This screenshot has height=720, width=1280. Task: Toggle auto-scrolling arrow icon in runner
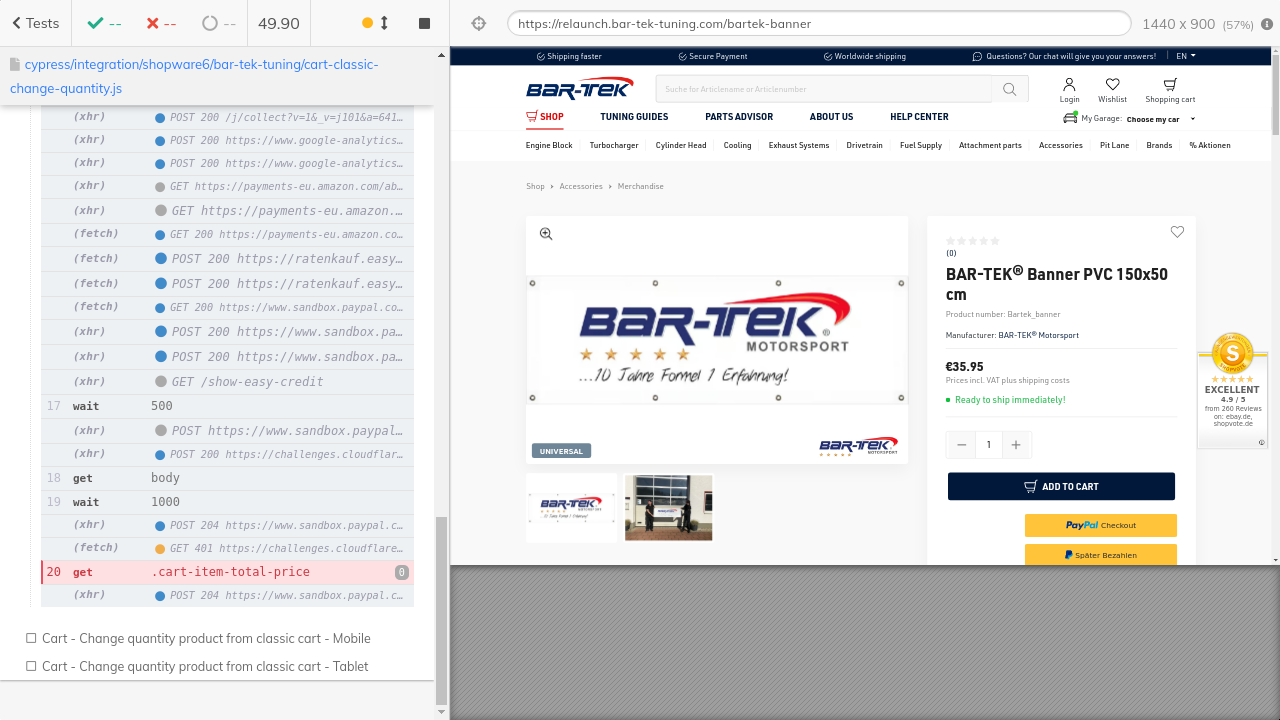click(384, 23)
